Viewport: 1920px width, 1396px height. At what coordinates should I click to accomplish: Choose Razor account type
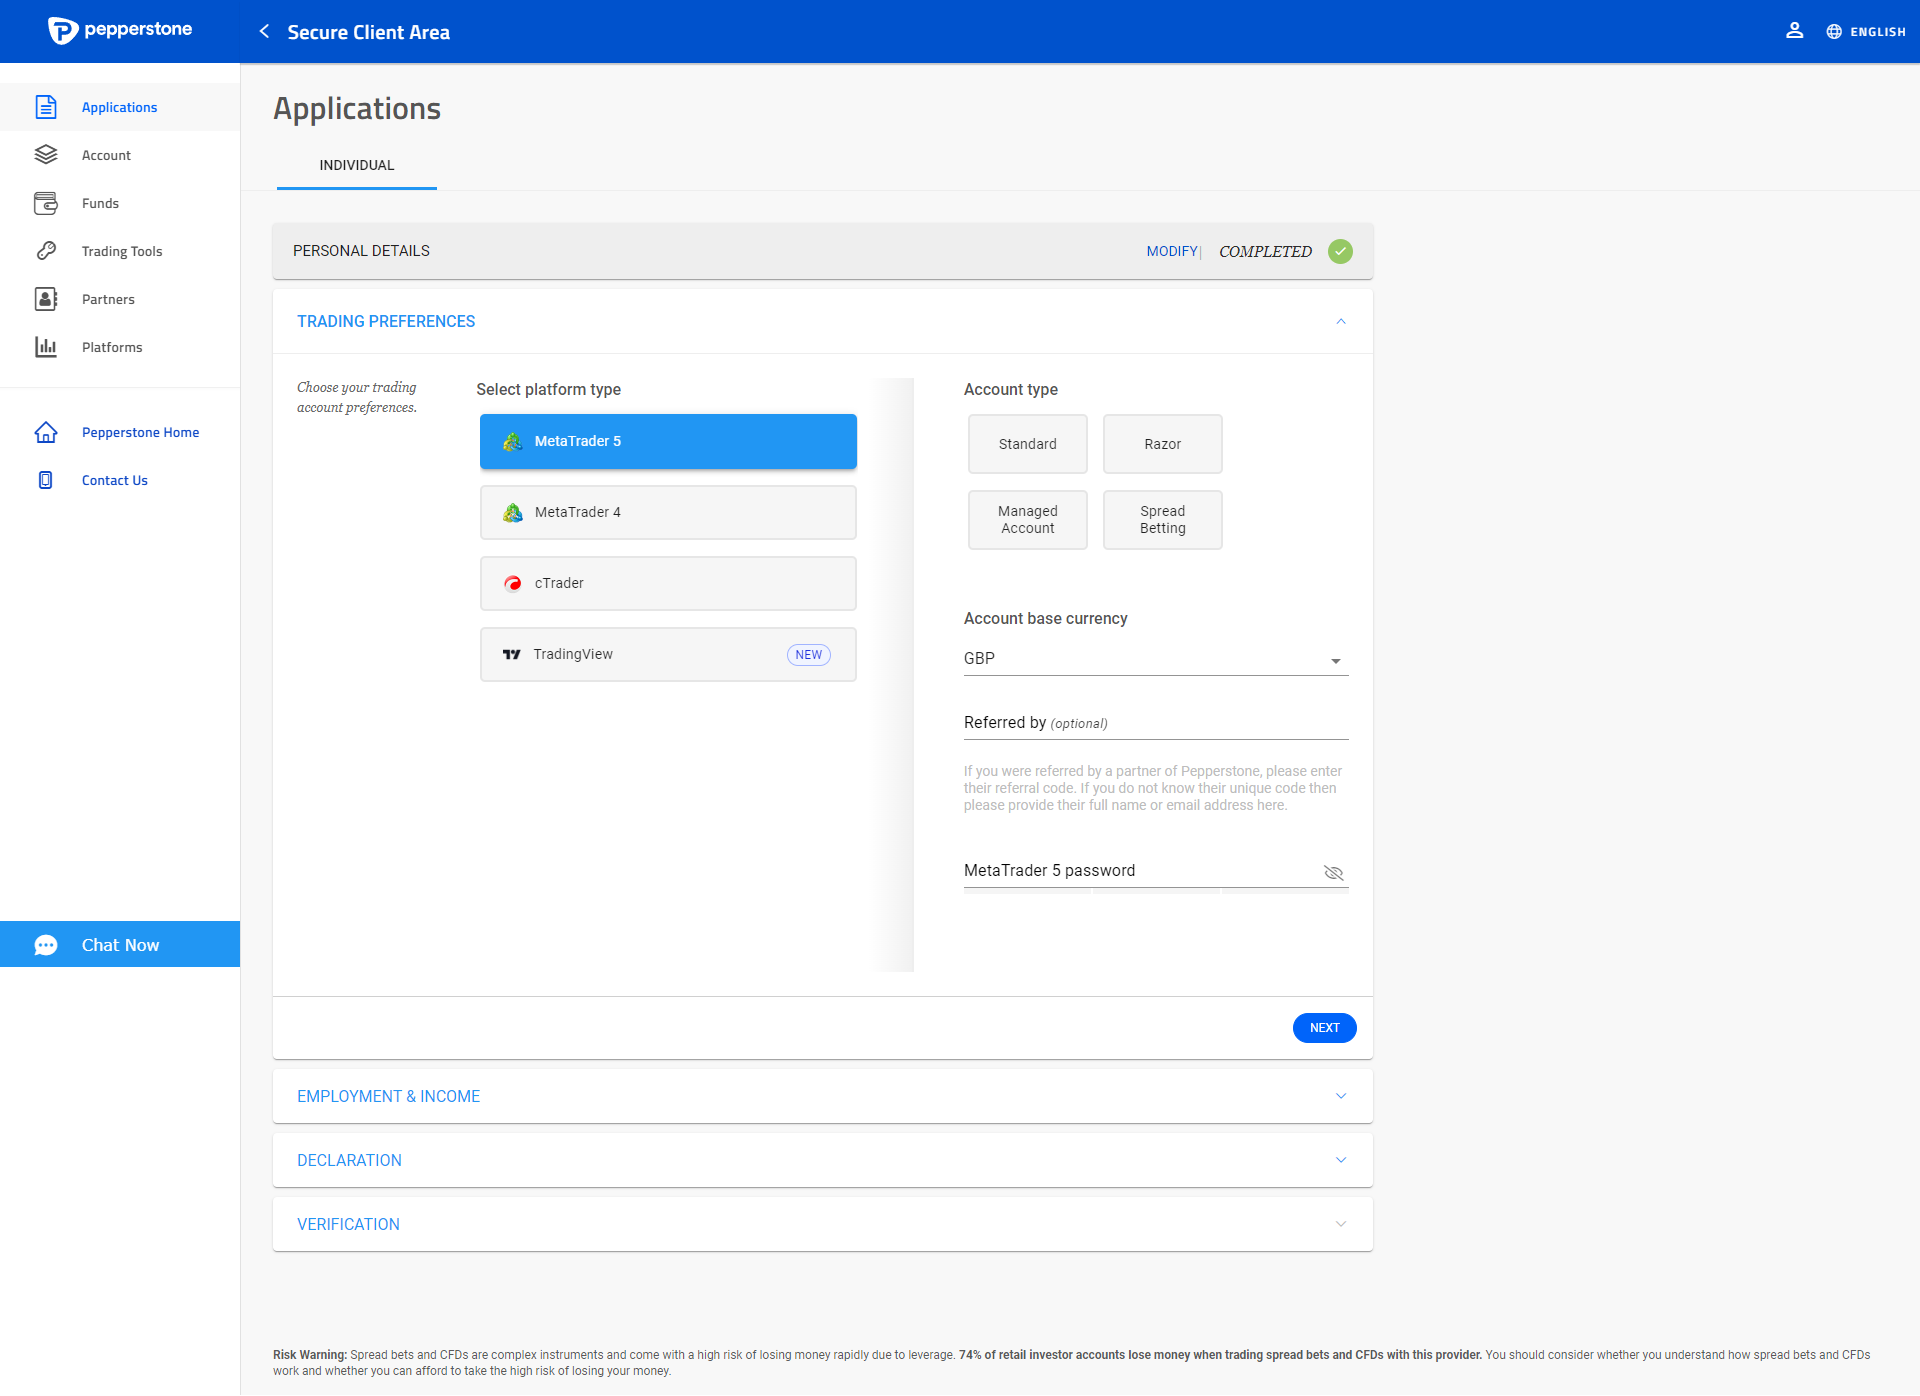(x=1162, y=444)
